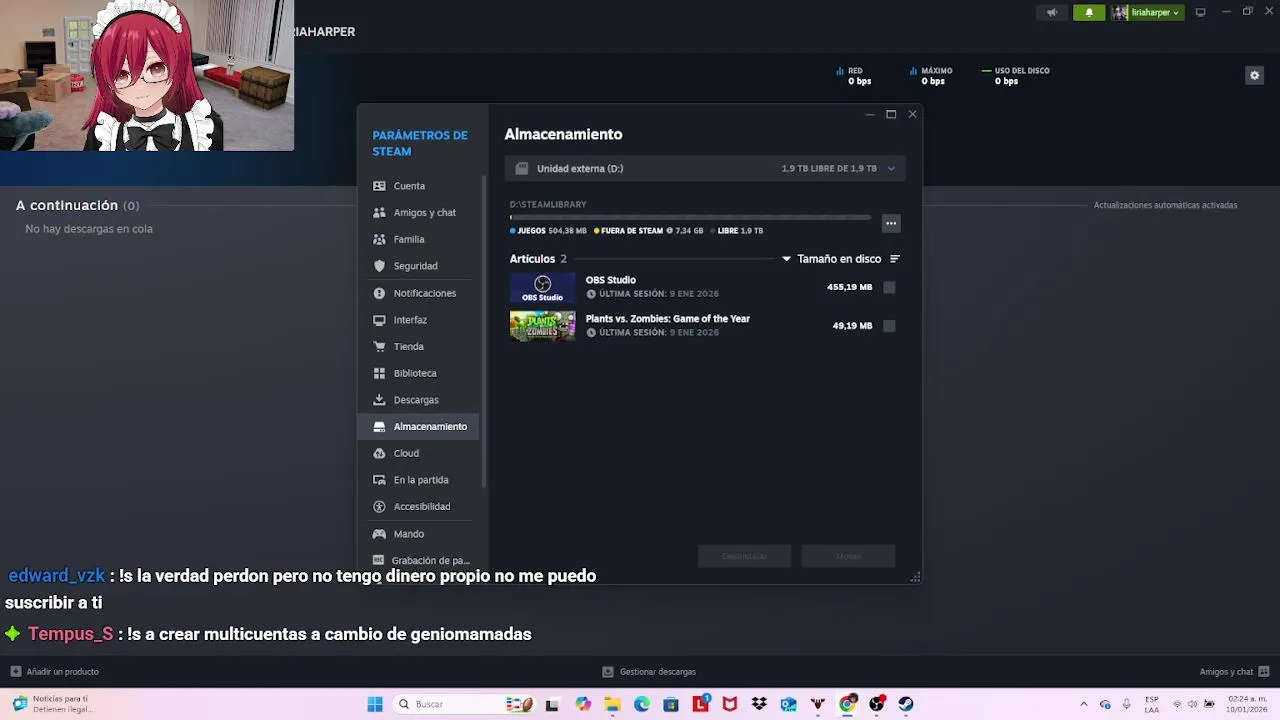The image size is (1280, 720).
Task: Click the settings sidebar scrollbar
Action: (x=484, y=330)
